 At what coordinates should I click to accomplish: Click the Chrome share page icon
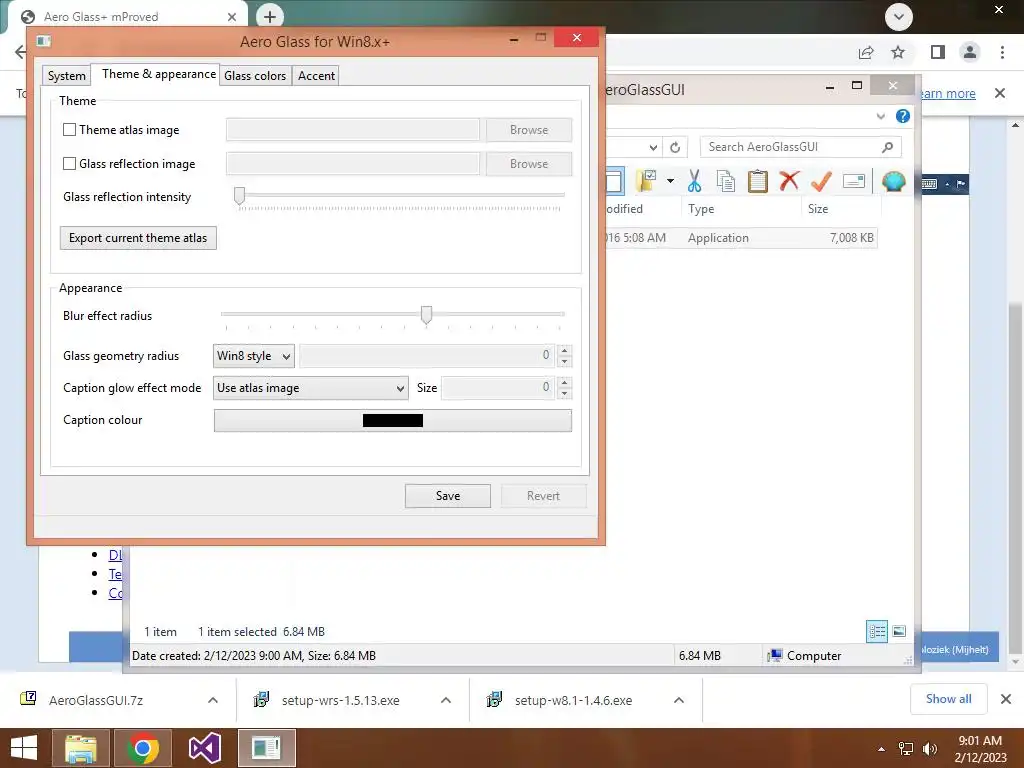tap(866, 52)
